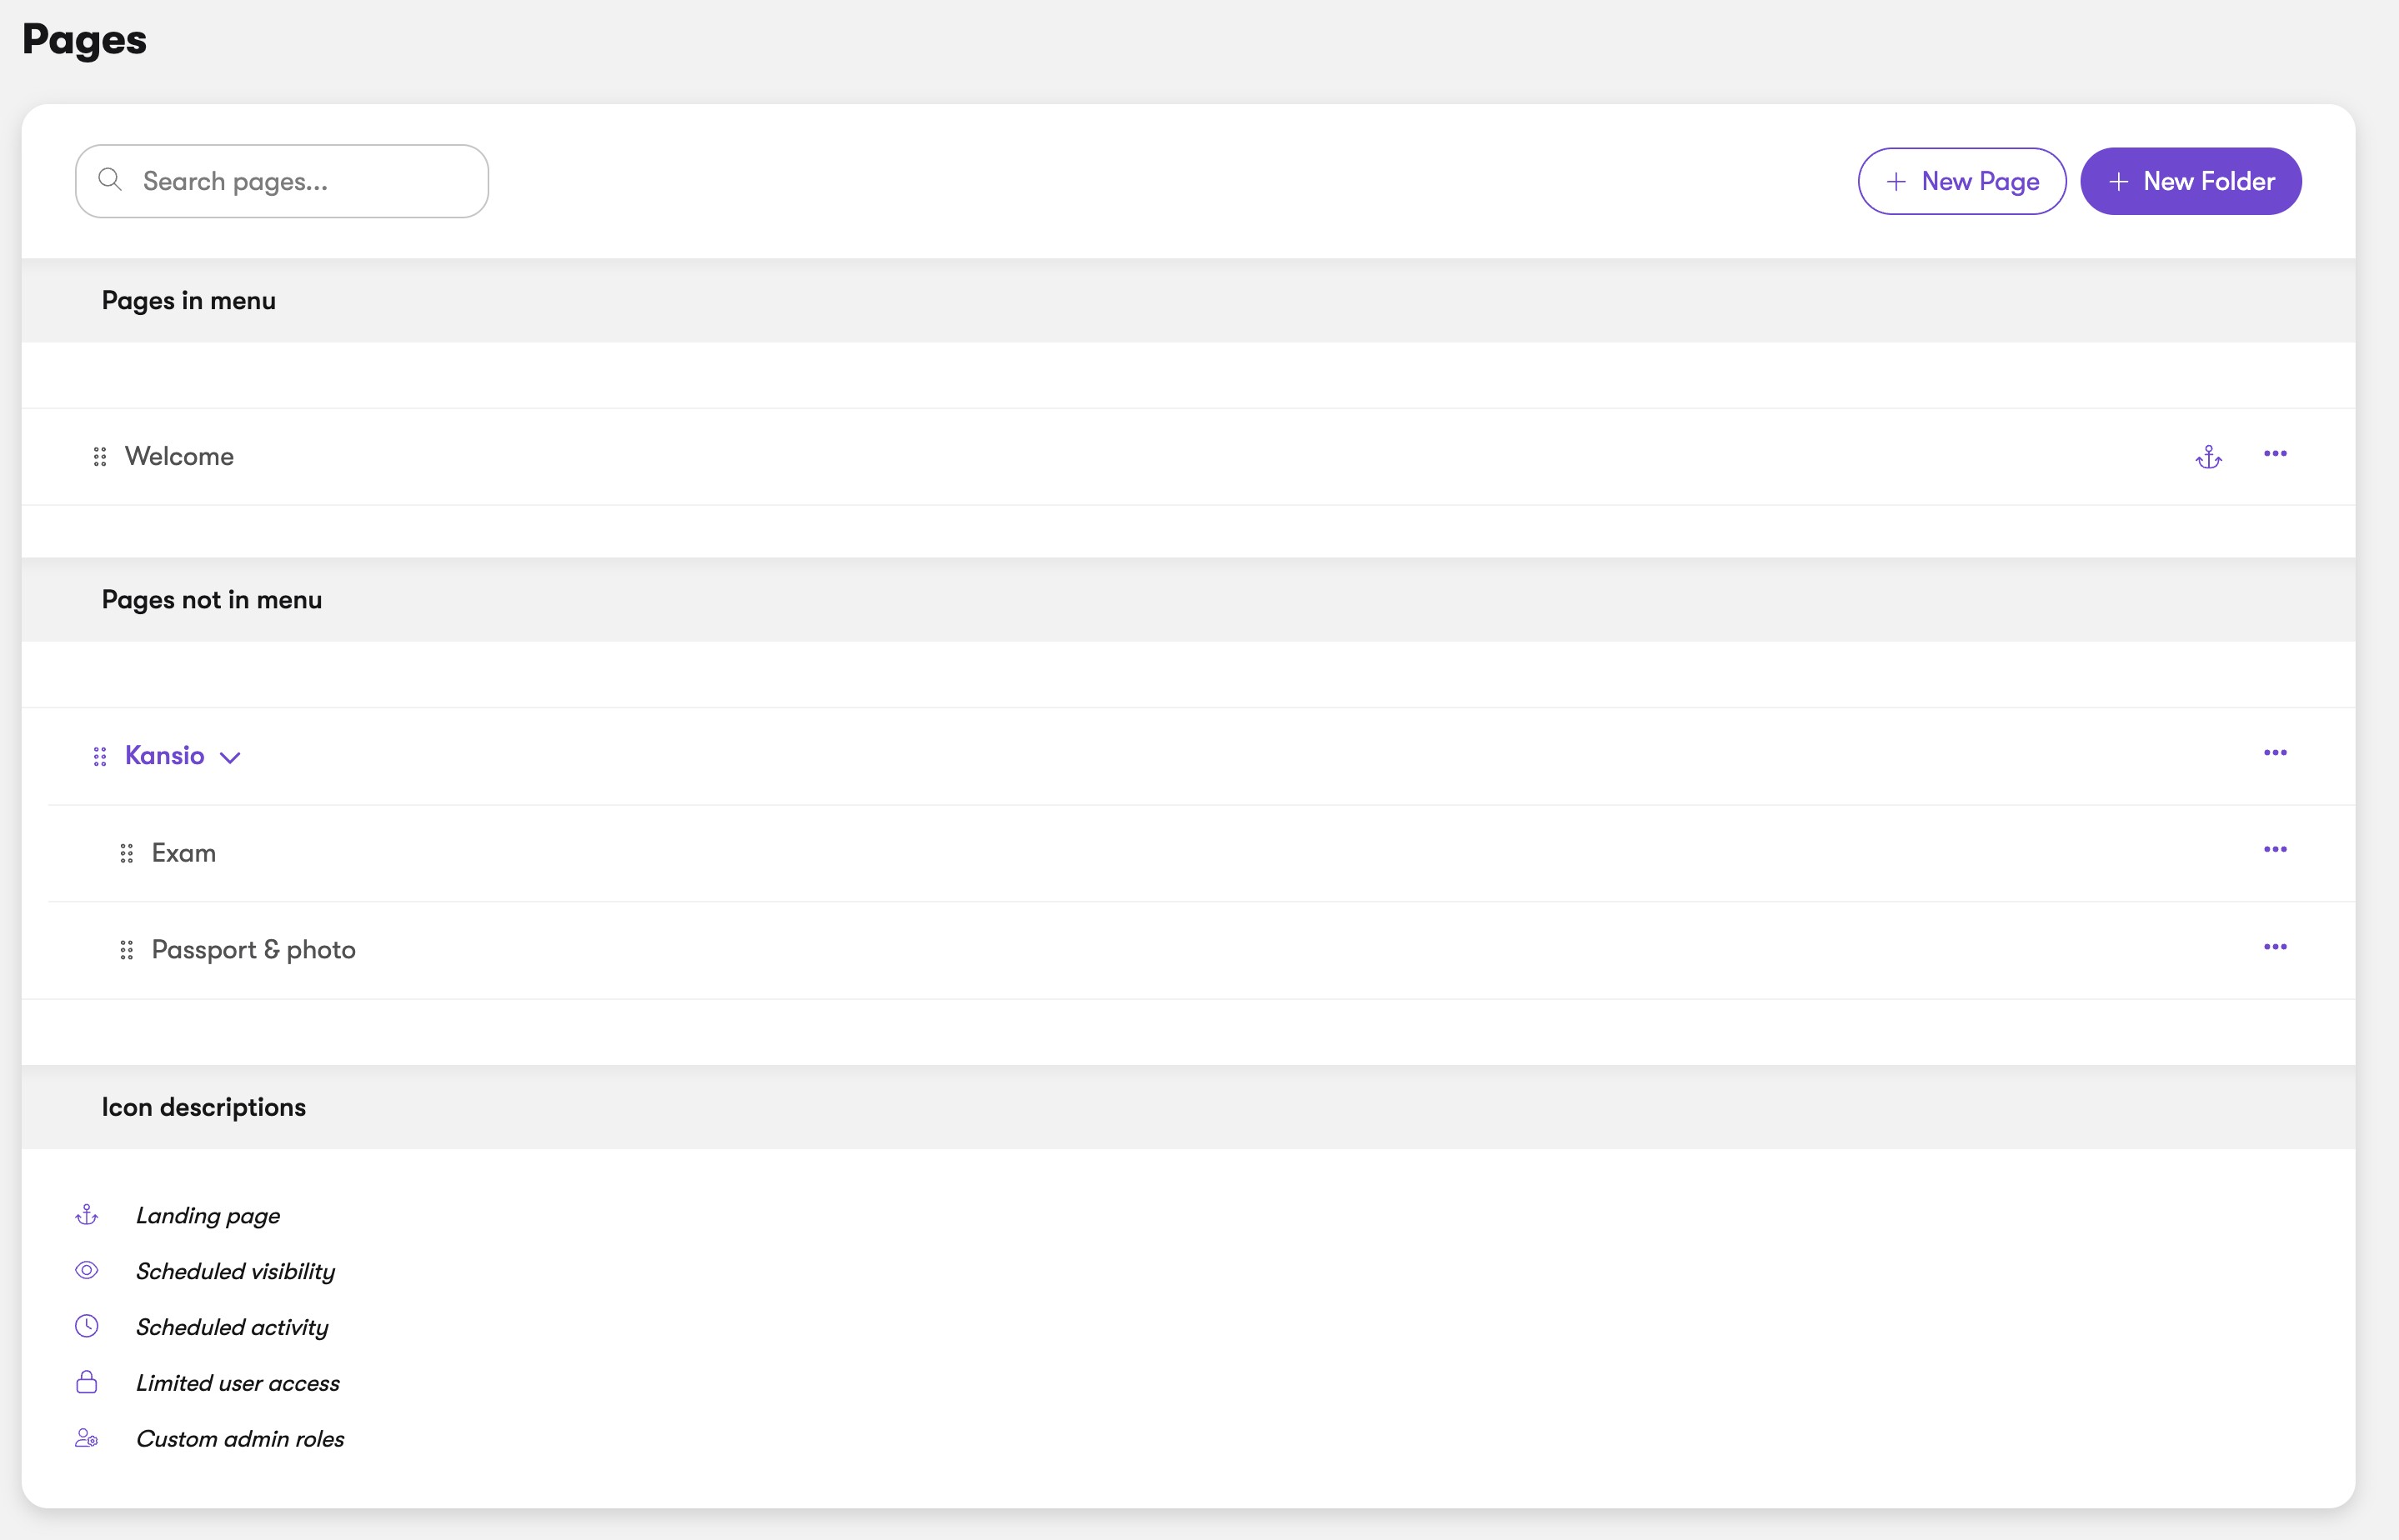2399x1540 pixels.
Task: Focus the Search pages input field
Action: coord(282,181)
